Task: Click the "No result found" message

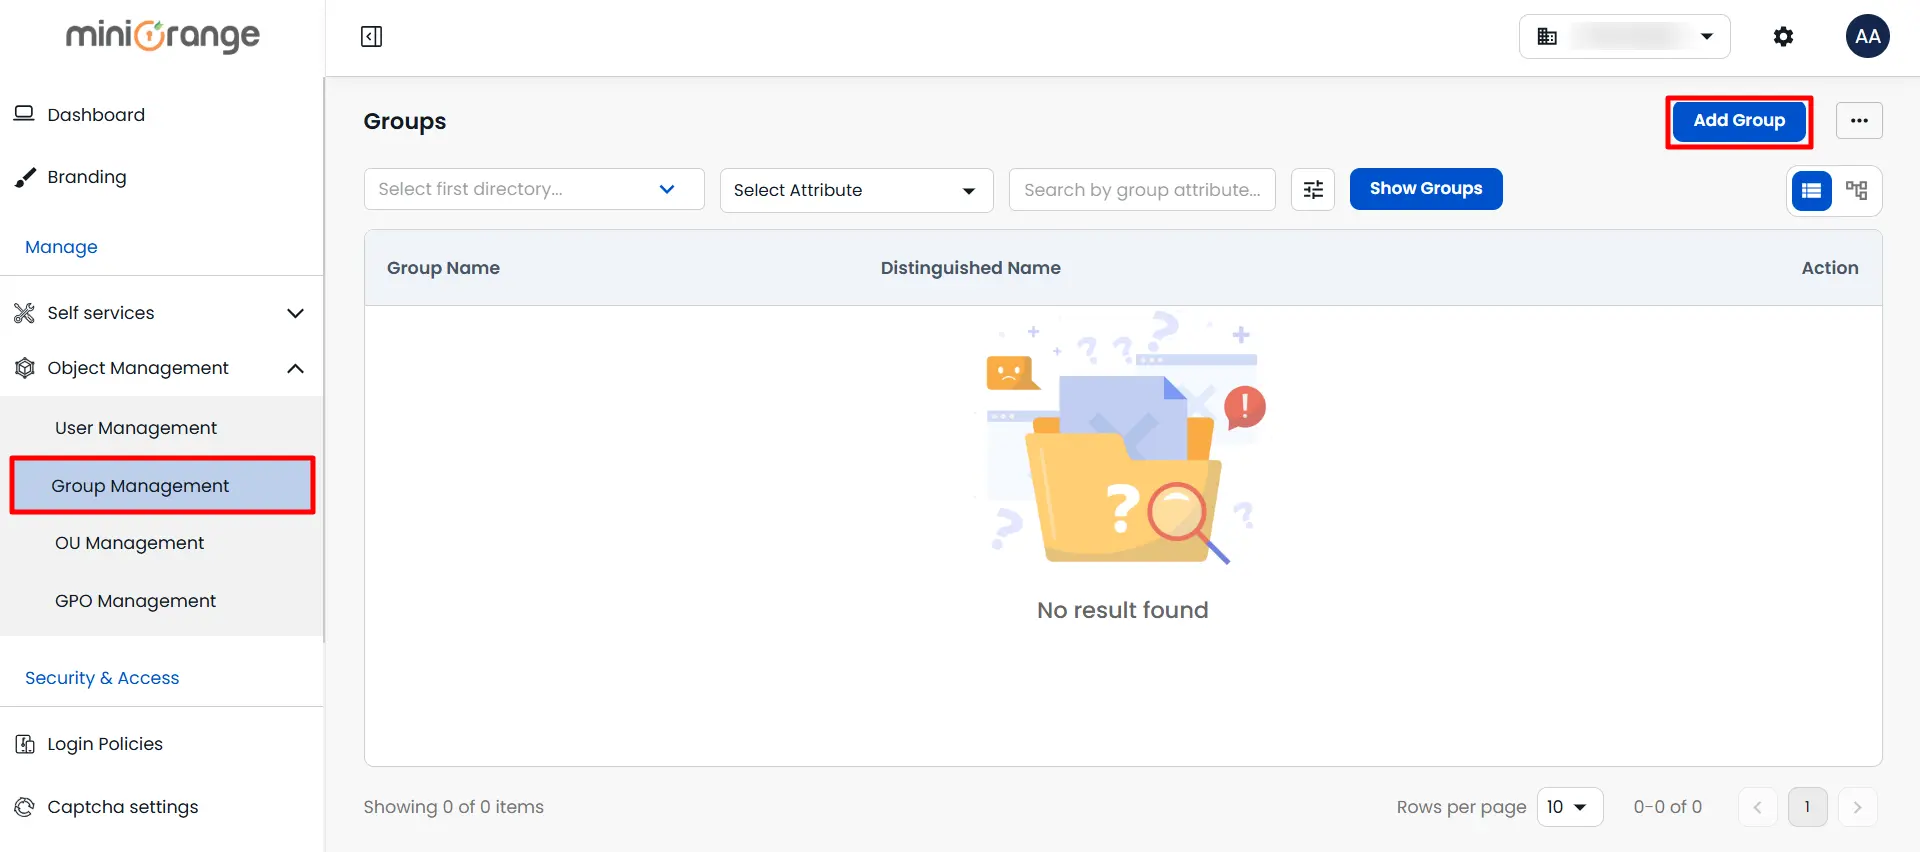Action: (x=1122, y=610)
